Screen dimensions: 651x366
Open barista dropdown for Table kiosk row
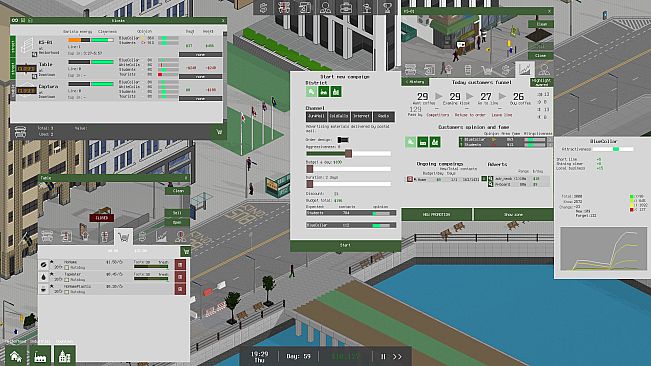pos(201,76)
